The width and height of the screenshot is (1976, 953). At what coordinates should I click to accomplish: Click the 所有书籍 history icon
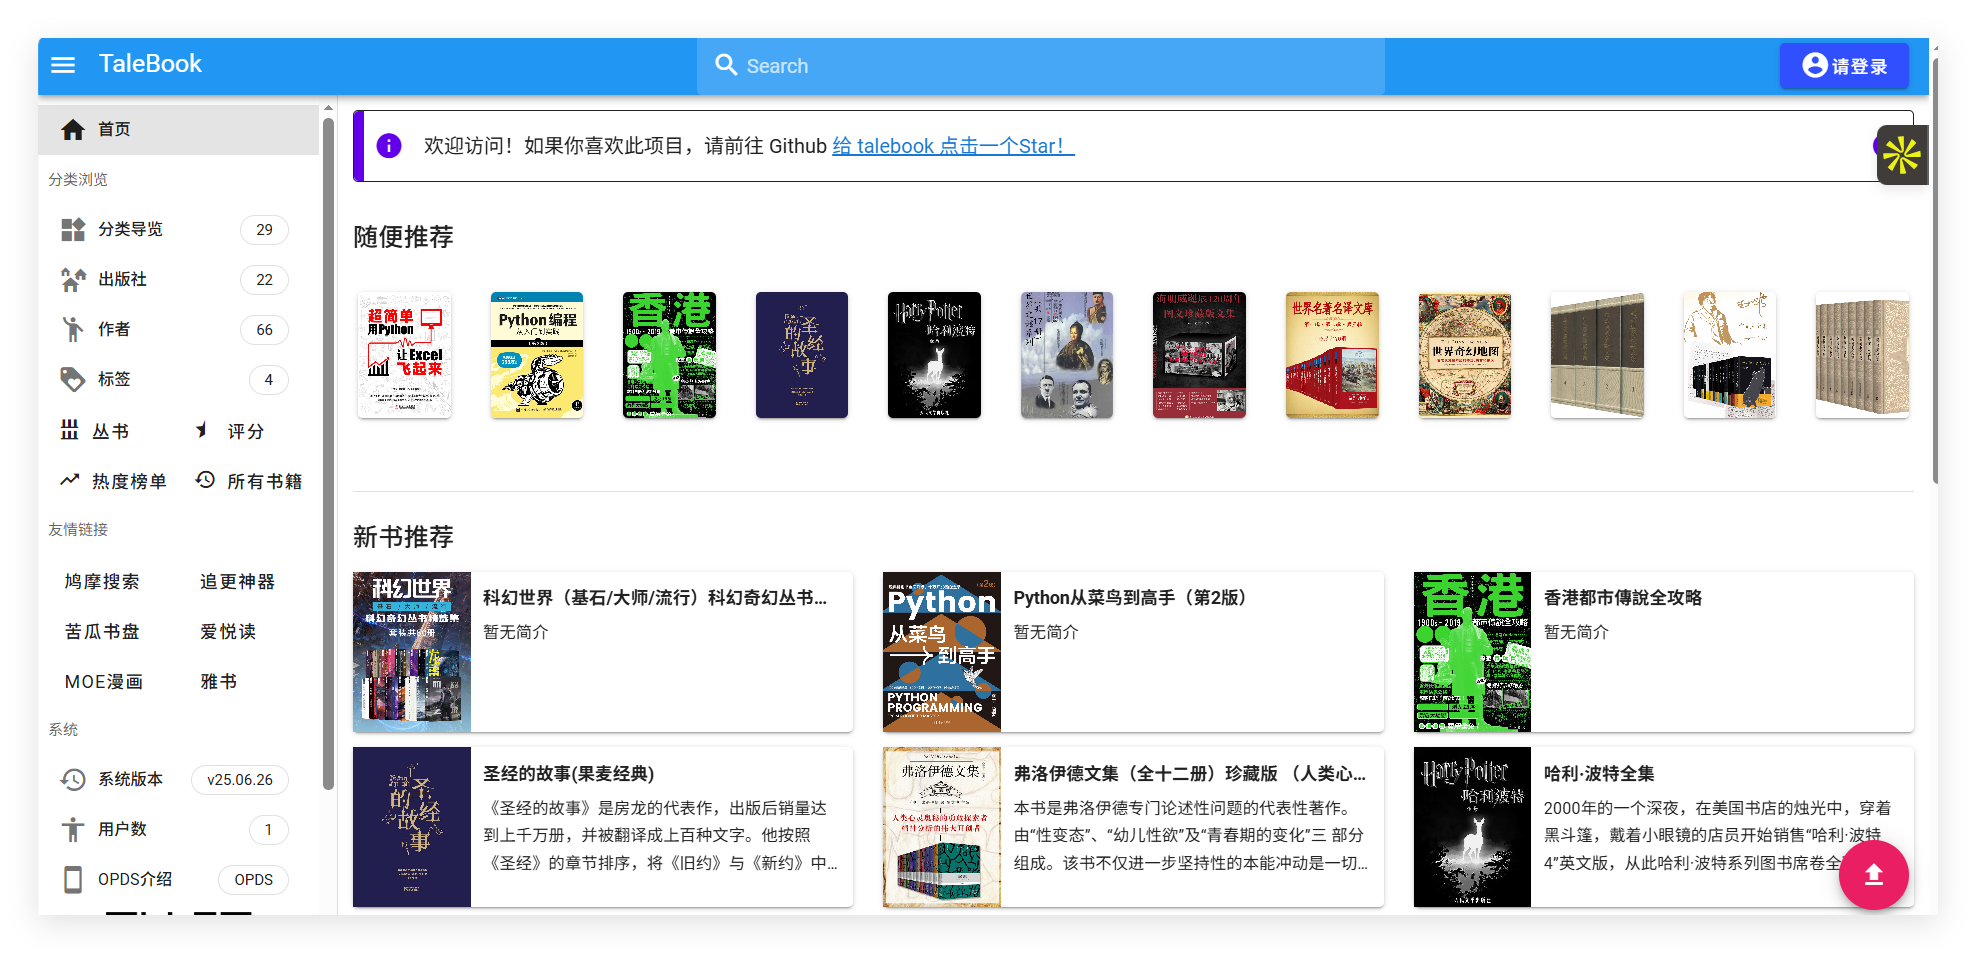point(205,480)
